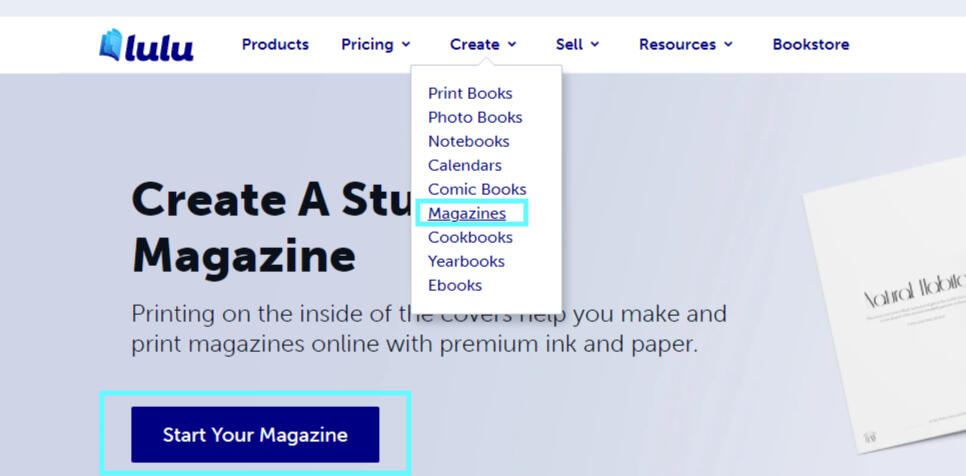
Task: Click the Create A Stunning Magazine heading
Action: tap(271, 227)
